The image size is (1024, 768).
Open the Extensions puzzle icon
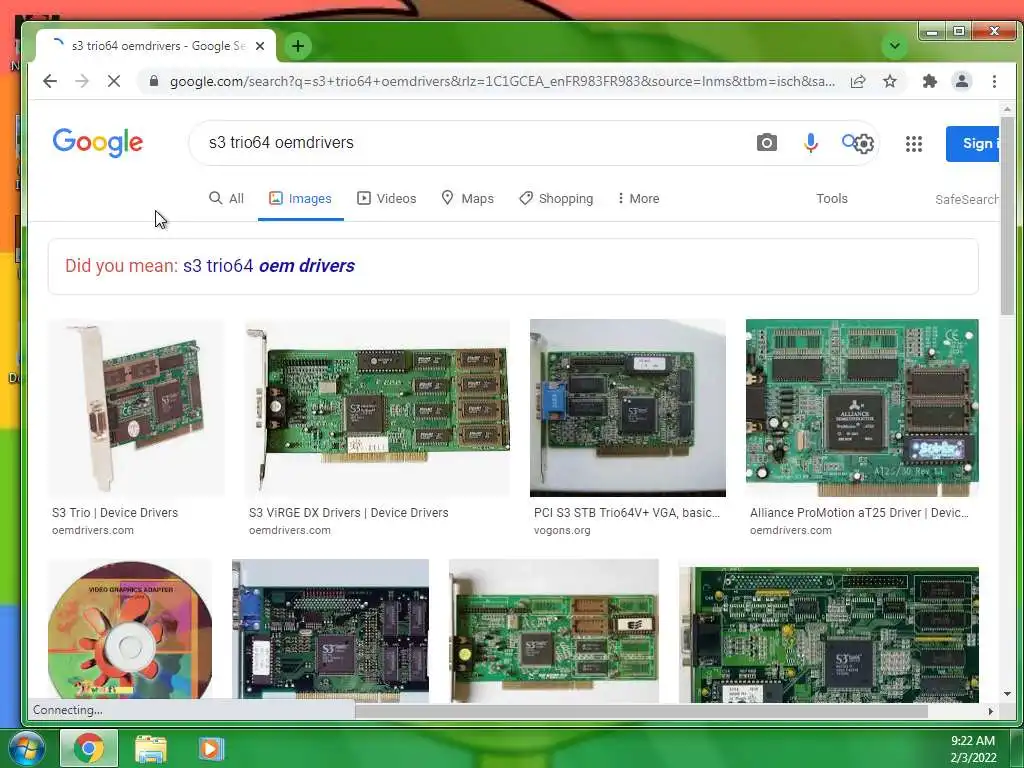click(929, 81)
